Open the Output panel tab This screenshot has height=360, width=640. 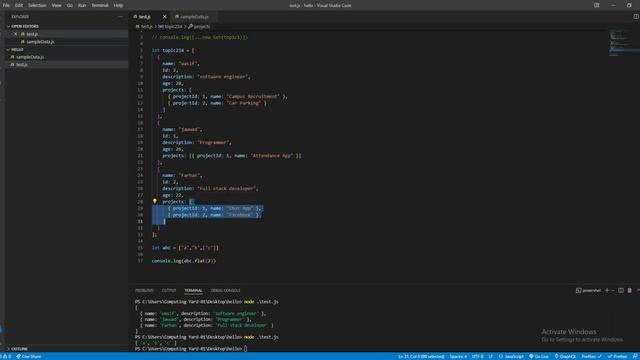pos(169,291)
